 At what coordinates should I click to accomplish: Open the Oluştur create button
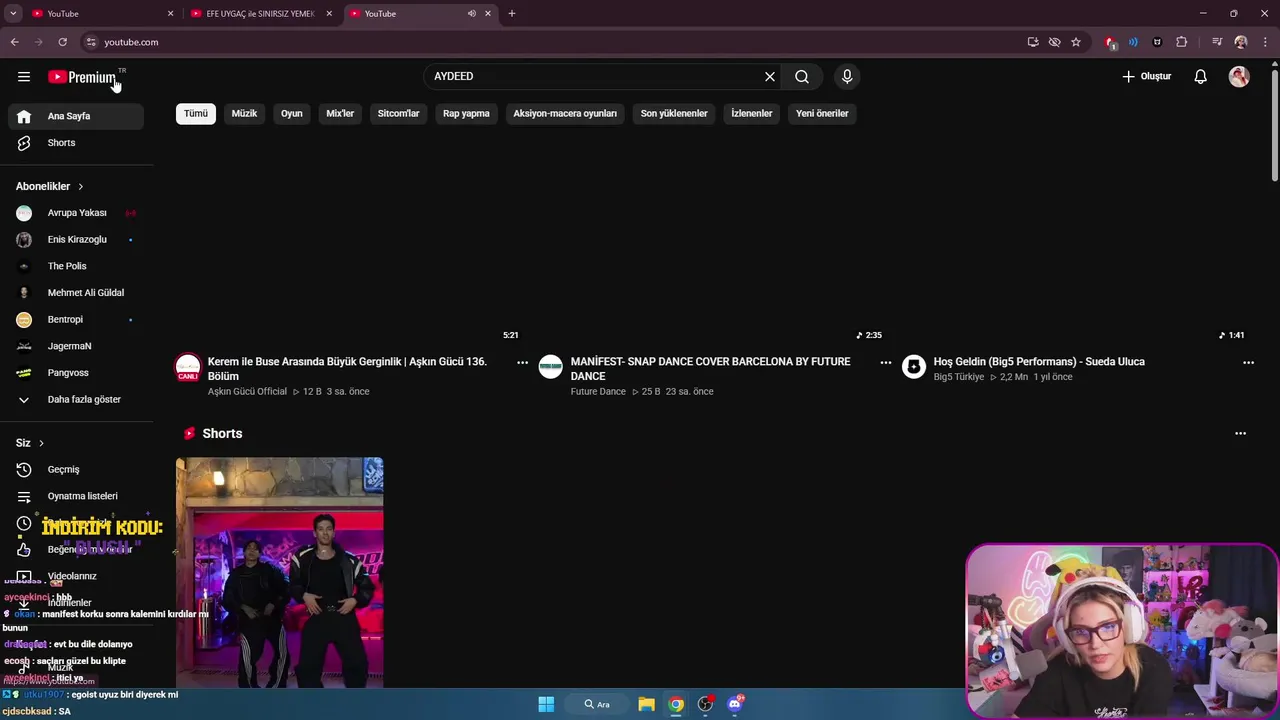click(1146, 77)
